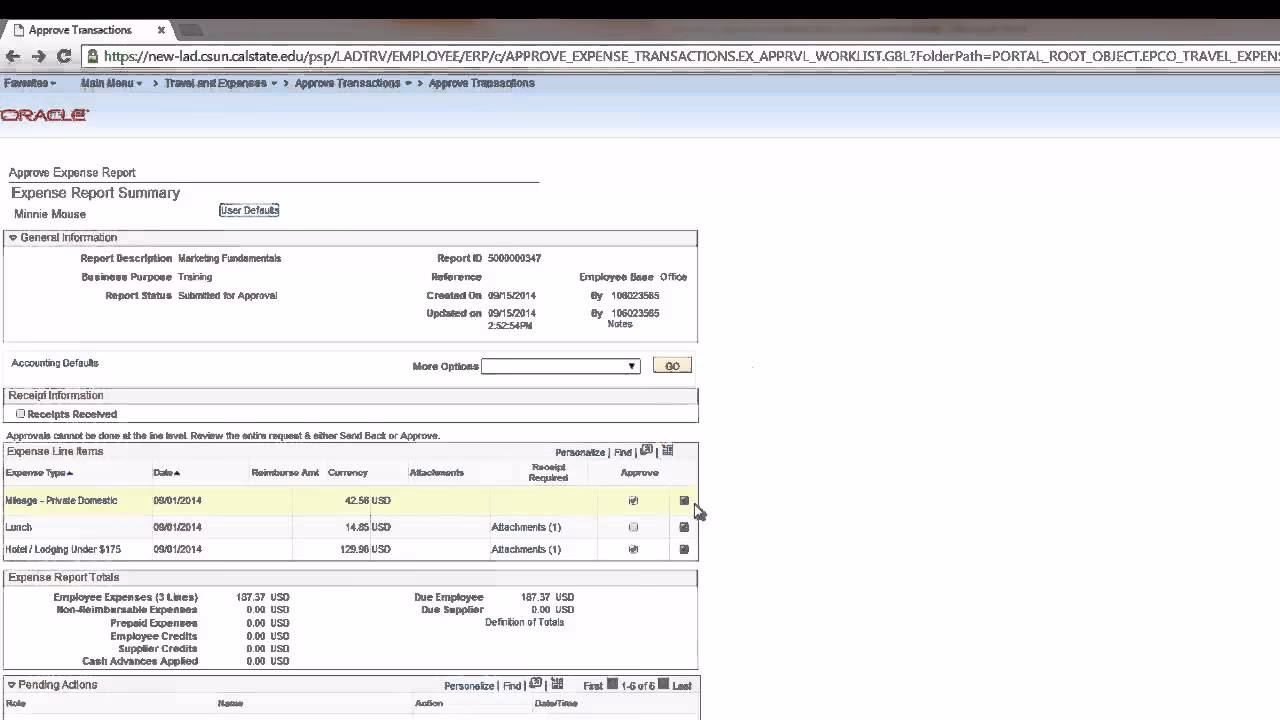1280x720 pixels.
Task: Open the Favorites menu
Action: tap(29, 84)
